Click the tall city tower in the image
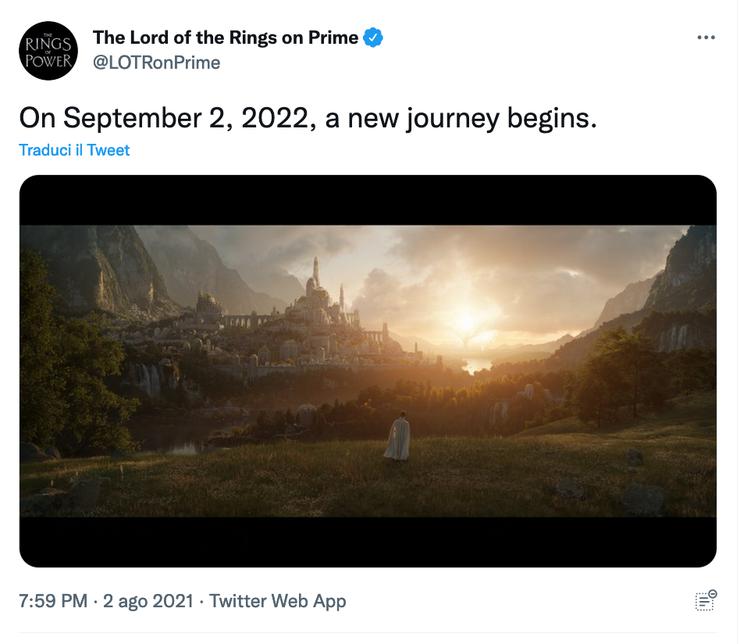The image size is (740, 644). [316, 272]
